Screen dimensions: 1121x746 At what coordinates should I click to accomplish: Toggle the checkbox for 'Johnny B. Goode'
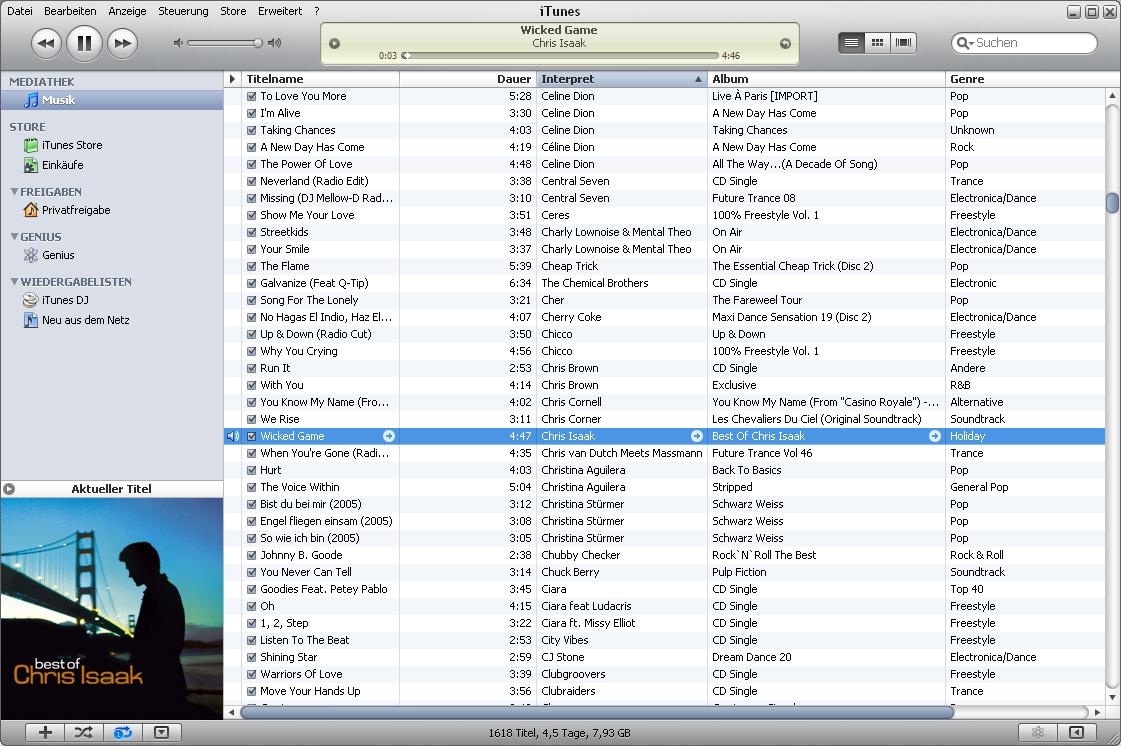pyautogui.click(x=252, y=556)
